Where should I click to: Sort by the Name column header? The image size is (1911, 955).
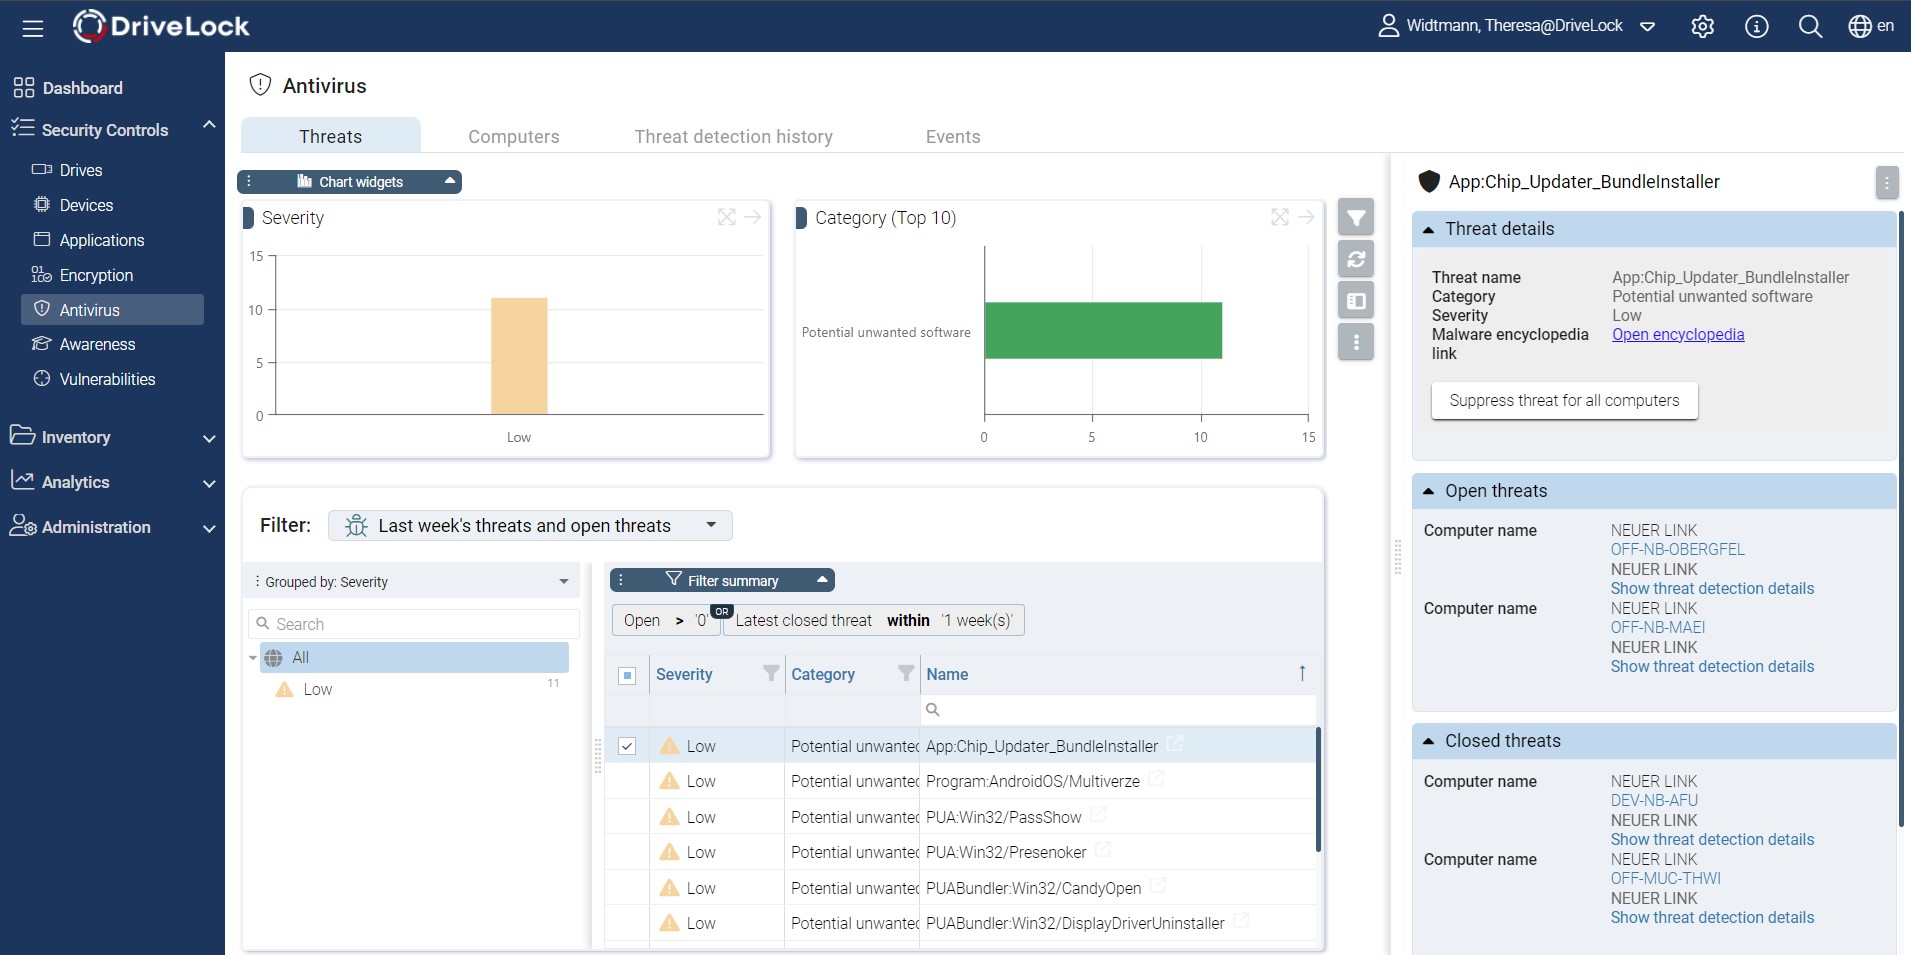click(947, 675)
